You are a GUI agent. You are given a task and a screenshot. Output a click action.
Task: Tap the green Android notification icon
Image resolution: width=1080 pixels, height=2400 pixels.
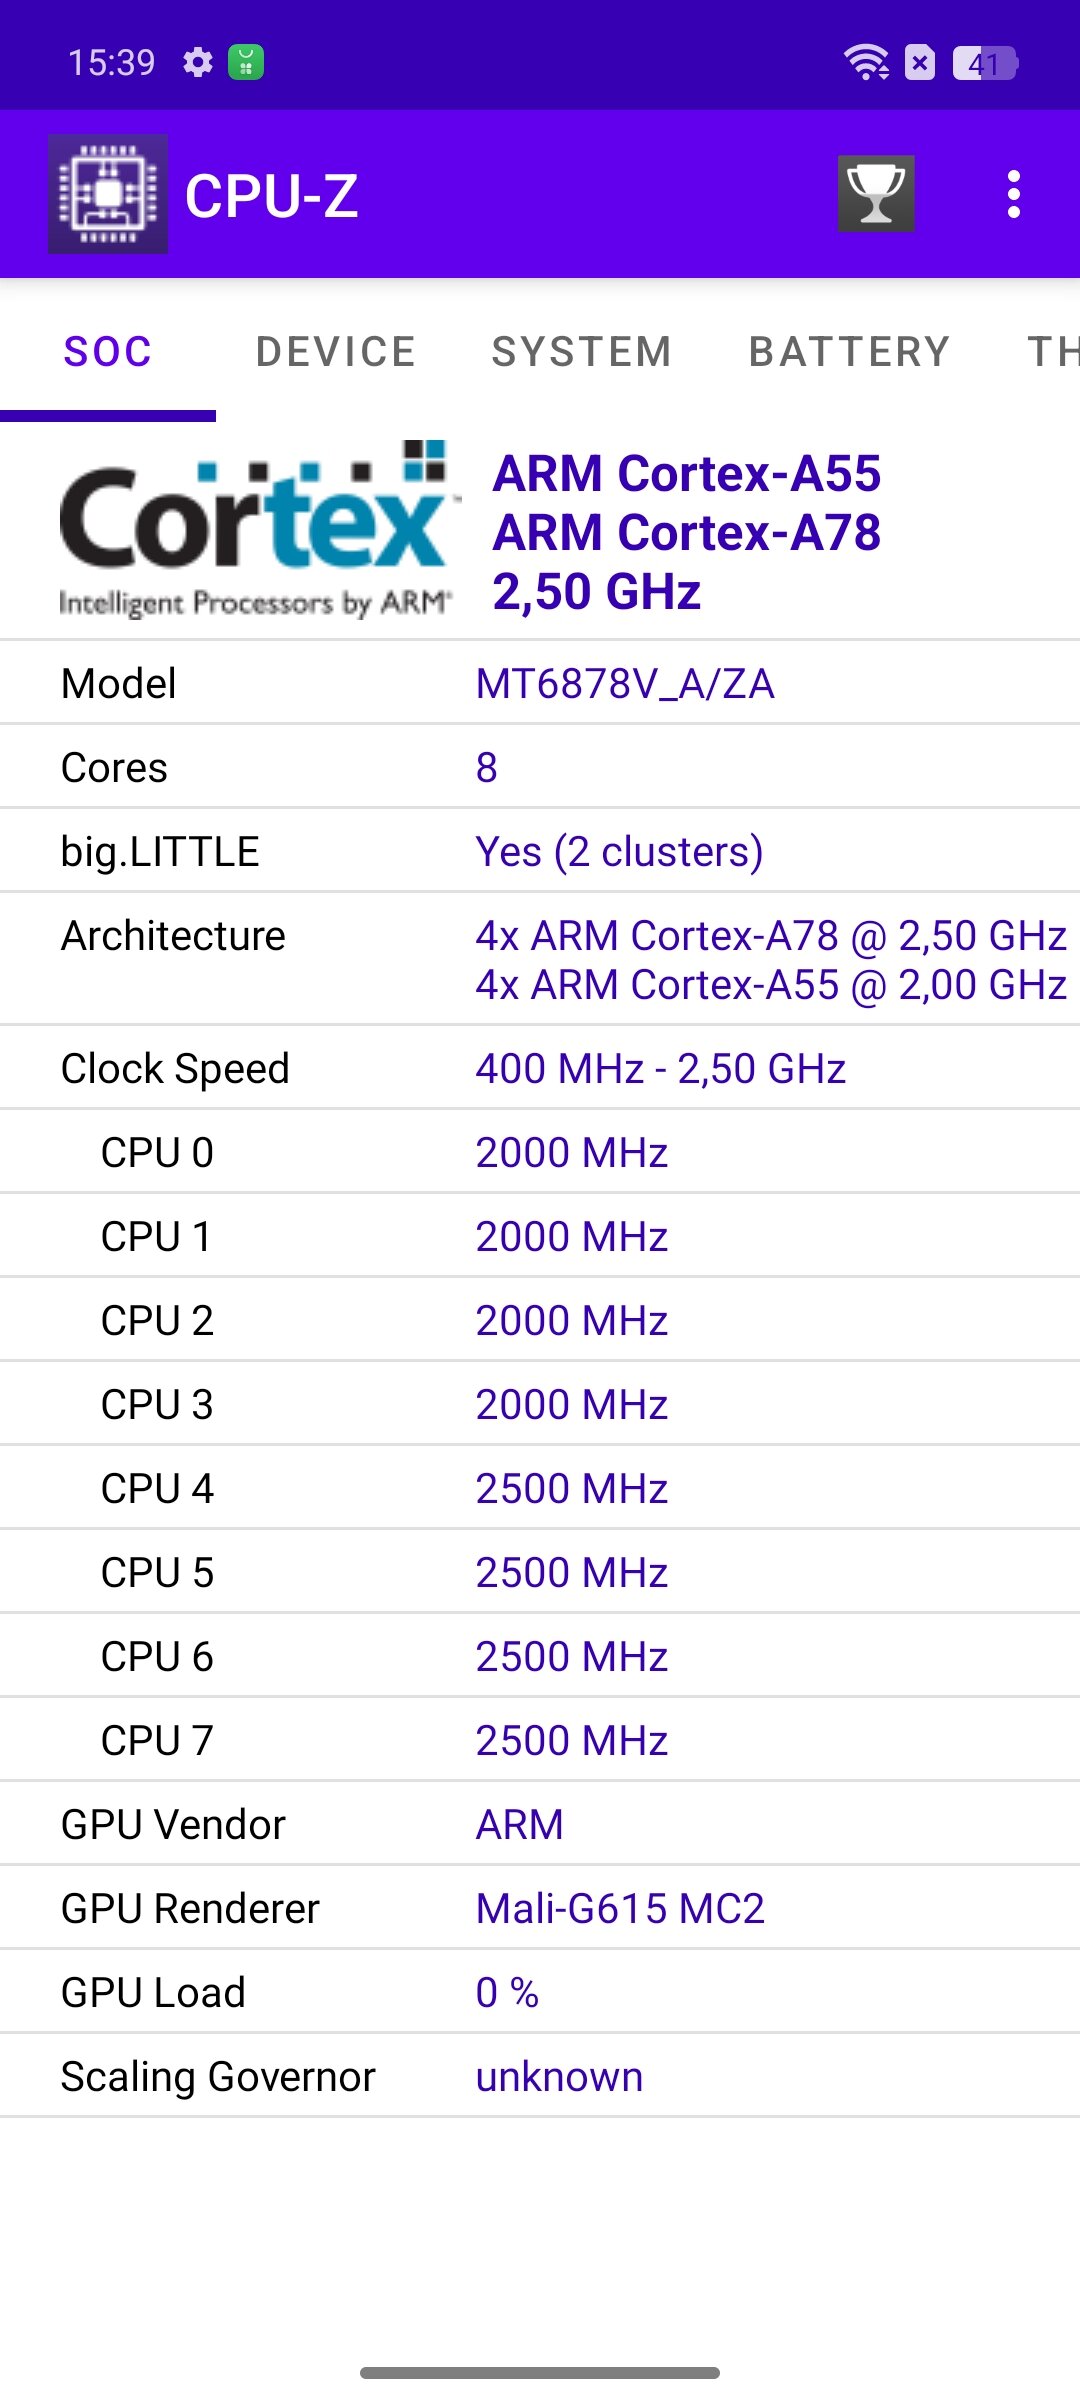click(x=246, y=62)
